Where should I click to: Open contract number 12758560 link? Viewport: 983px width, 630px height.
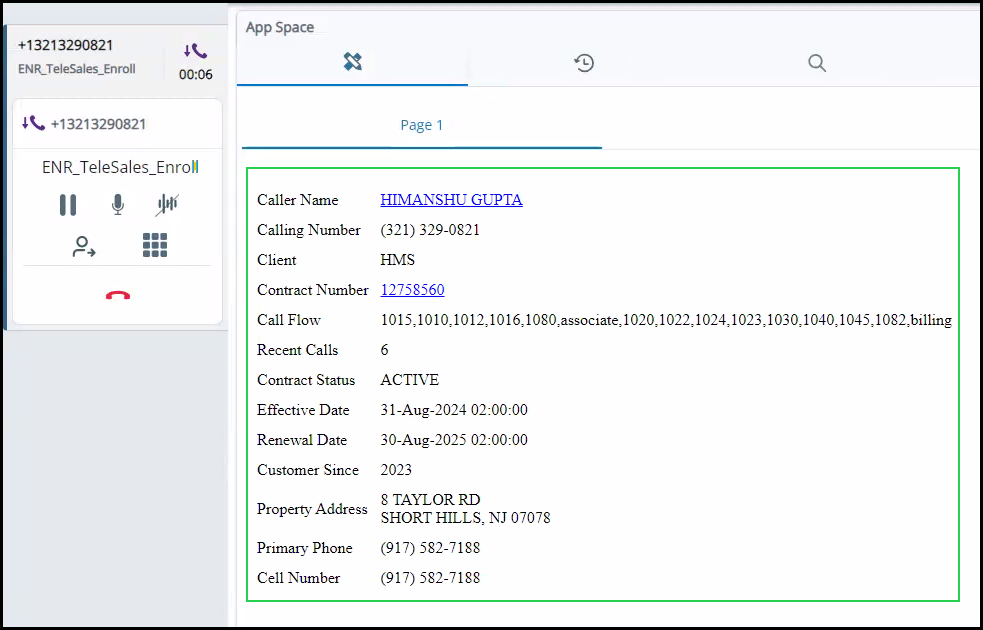(413, 290)
